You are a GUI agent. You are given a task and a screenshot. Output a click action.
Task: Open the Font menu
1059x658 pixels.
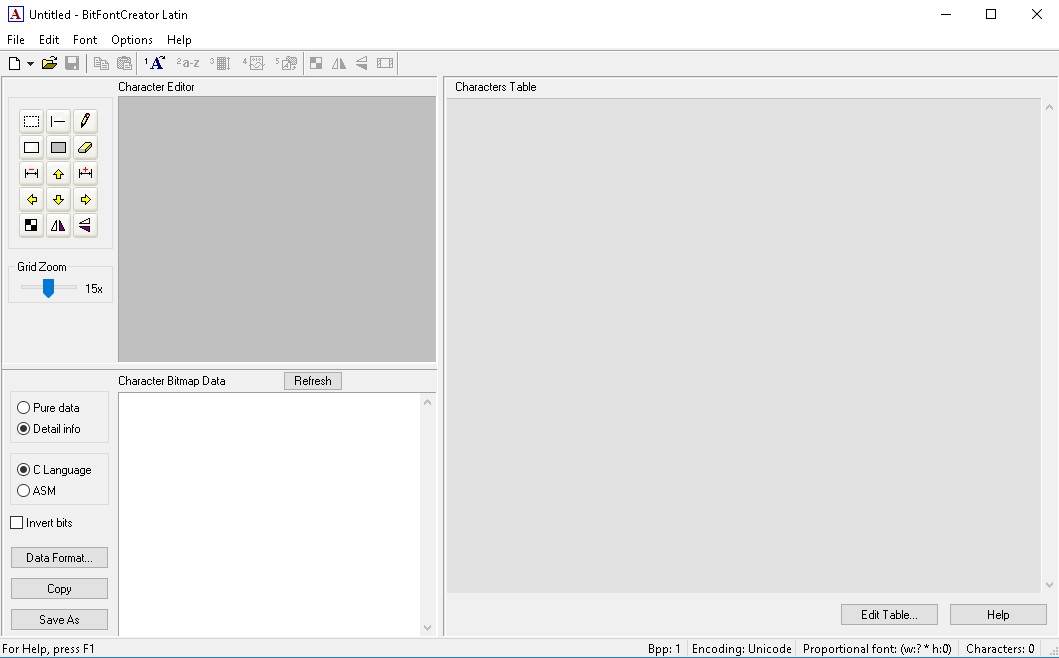point(85,40)
